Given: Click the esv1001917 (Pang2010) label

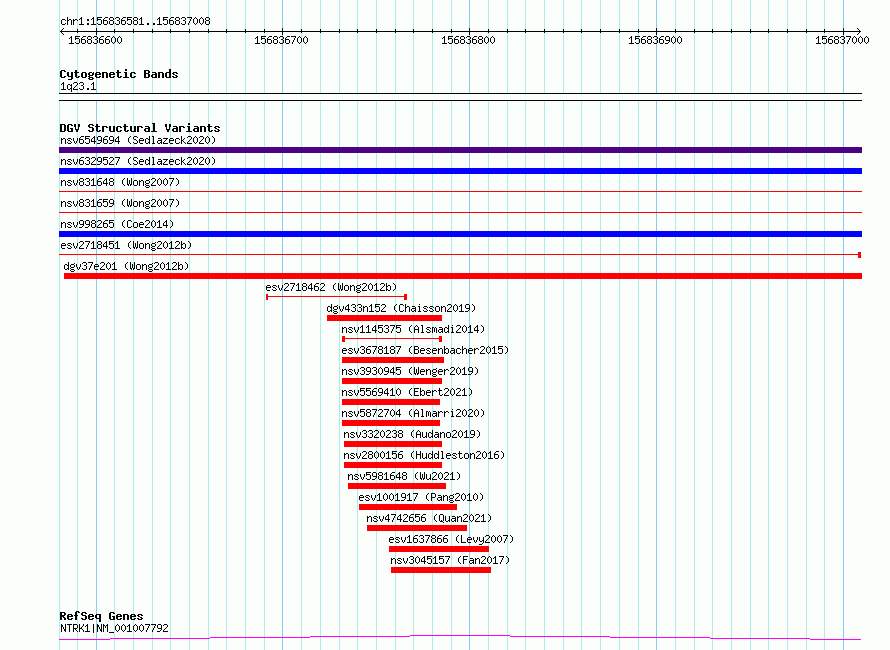Looking at the screenshot, I should click(x=421, y=497).
